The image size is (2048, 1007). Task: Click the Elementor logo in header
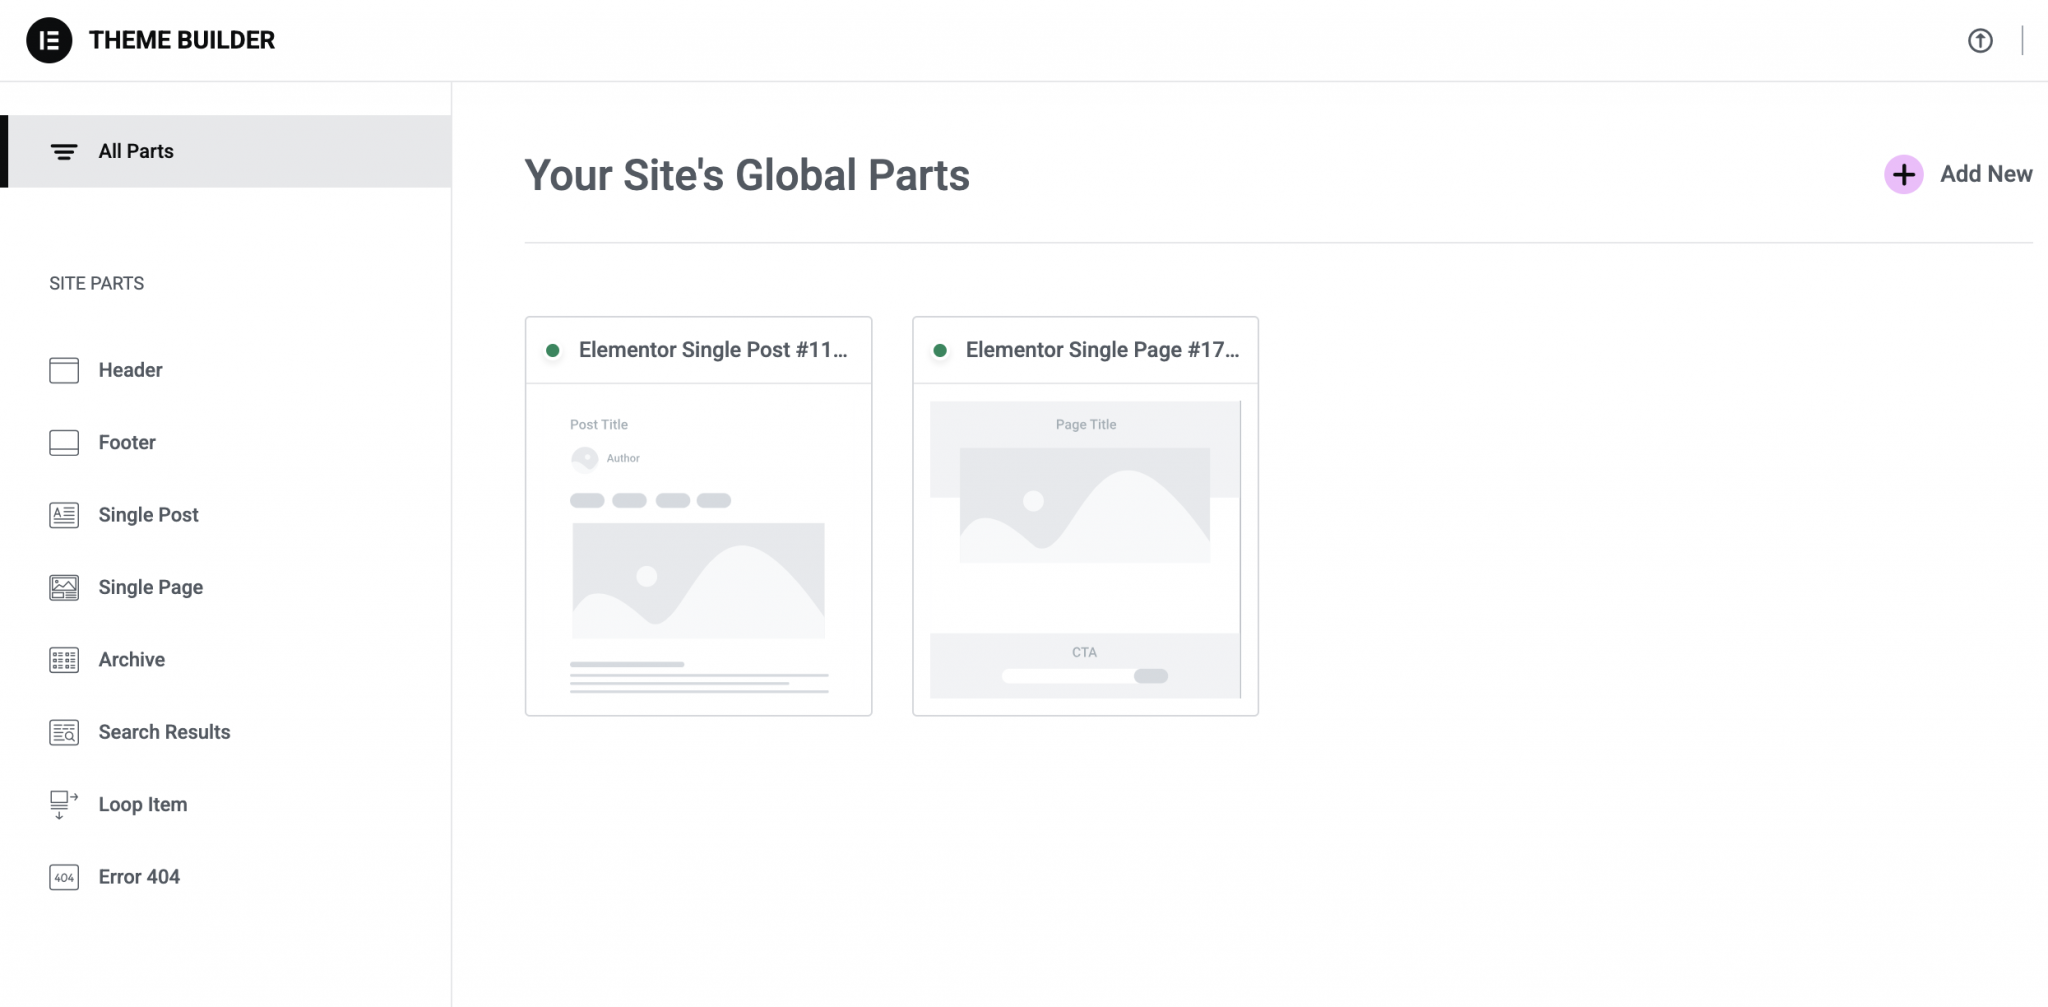tap(49, 40)
